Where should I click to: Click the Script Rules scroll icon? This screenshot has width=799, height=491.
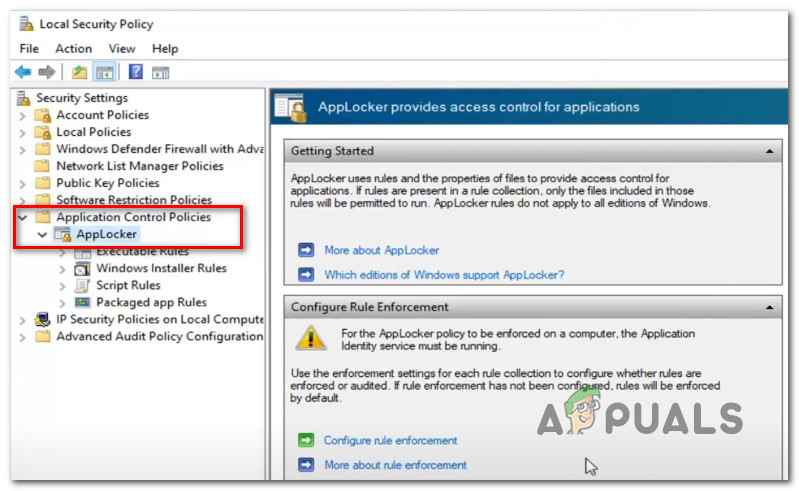pyautogui.click(x=82, y=285)
